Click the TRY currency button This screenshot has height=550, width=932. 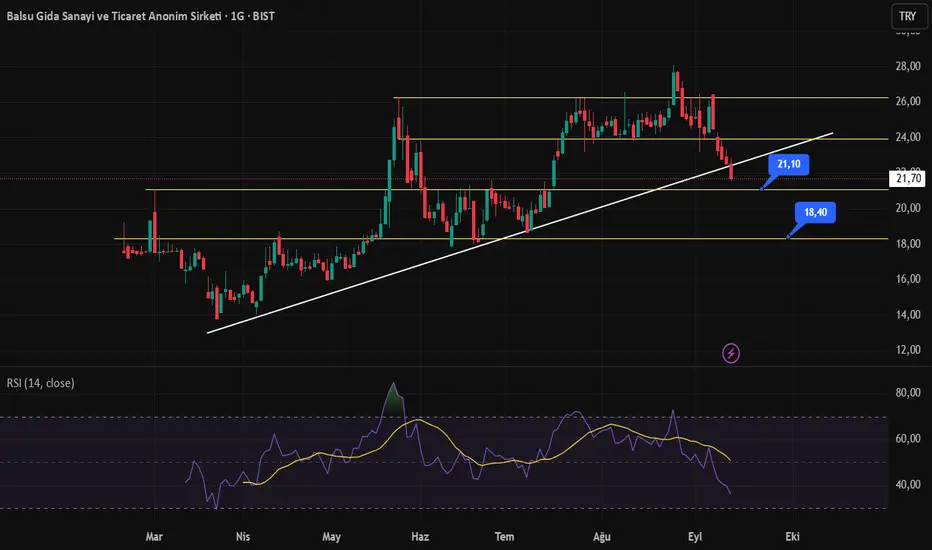tap(908, 17)
